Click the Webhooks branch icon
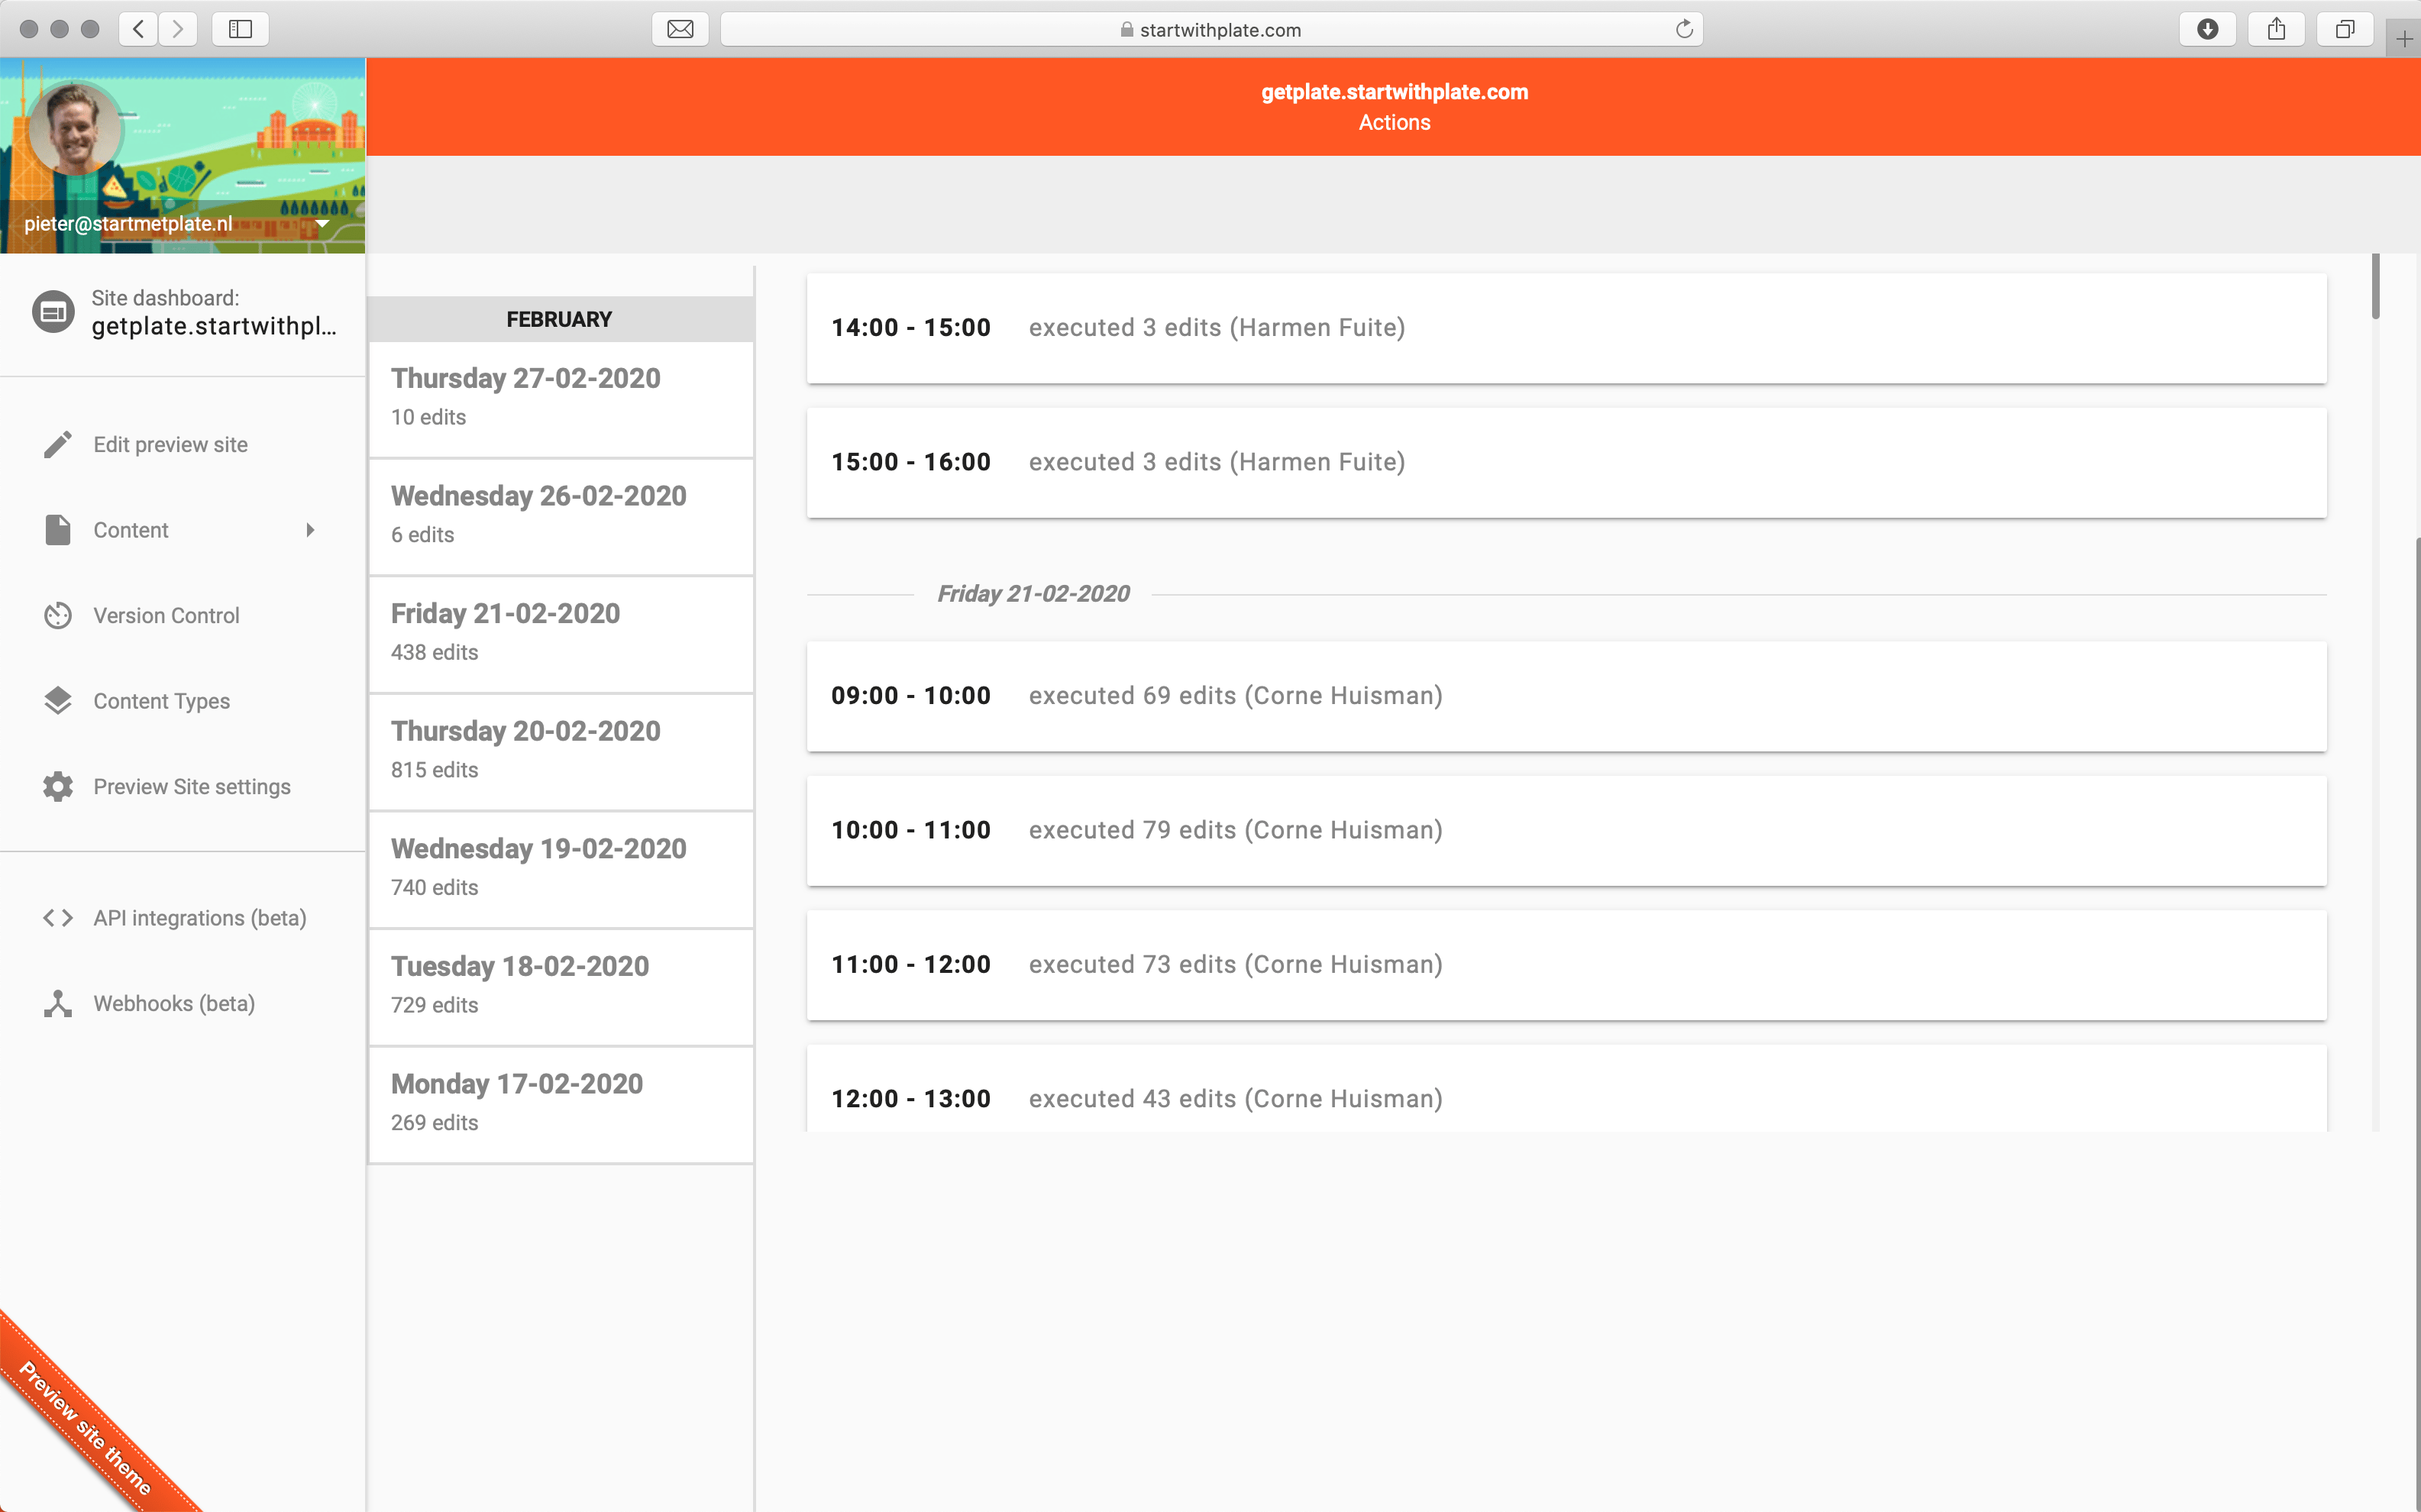Viewport: 2421px width, 1512px height. tap(58, 1003)
